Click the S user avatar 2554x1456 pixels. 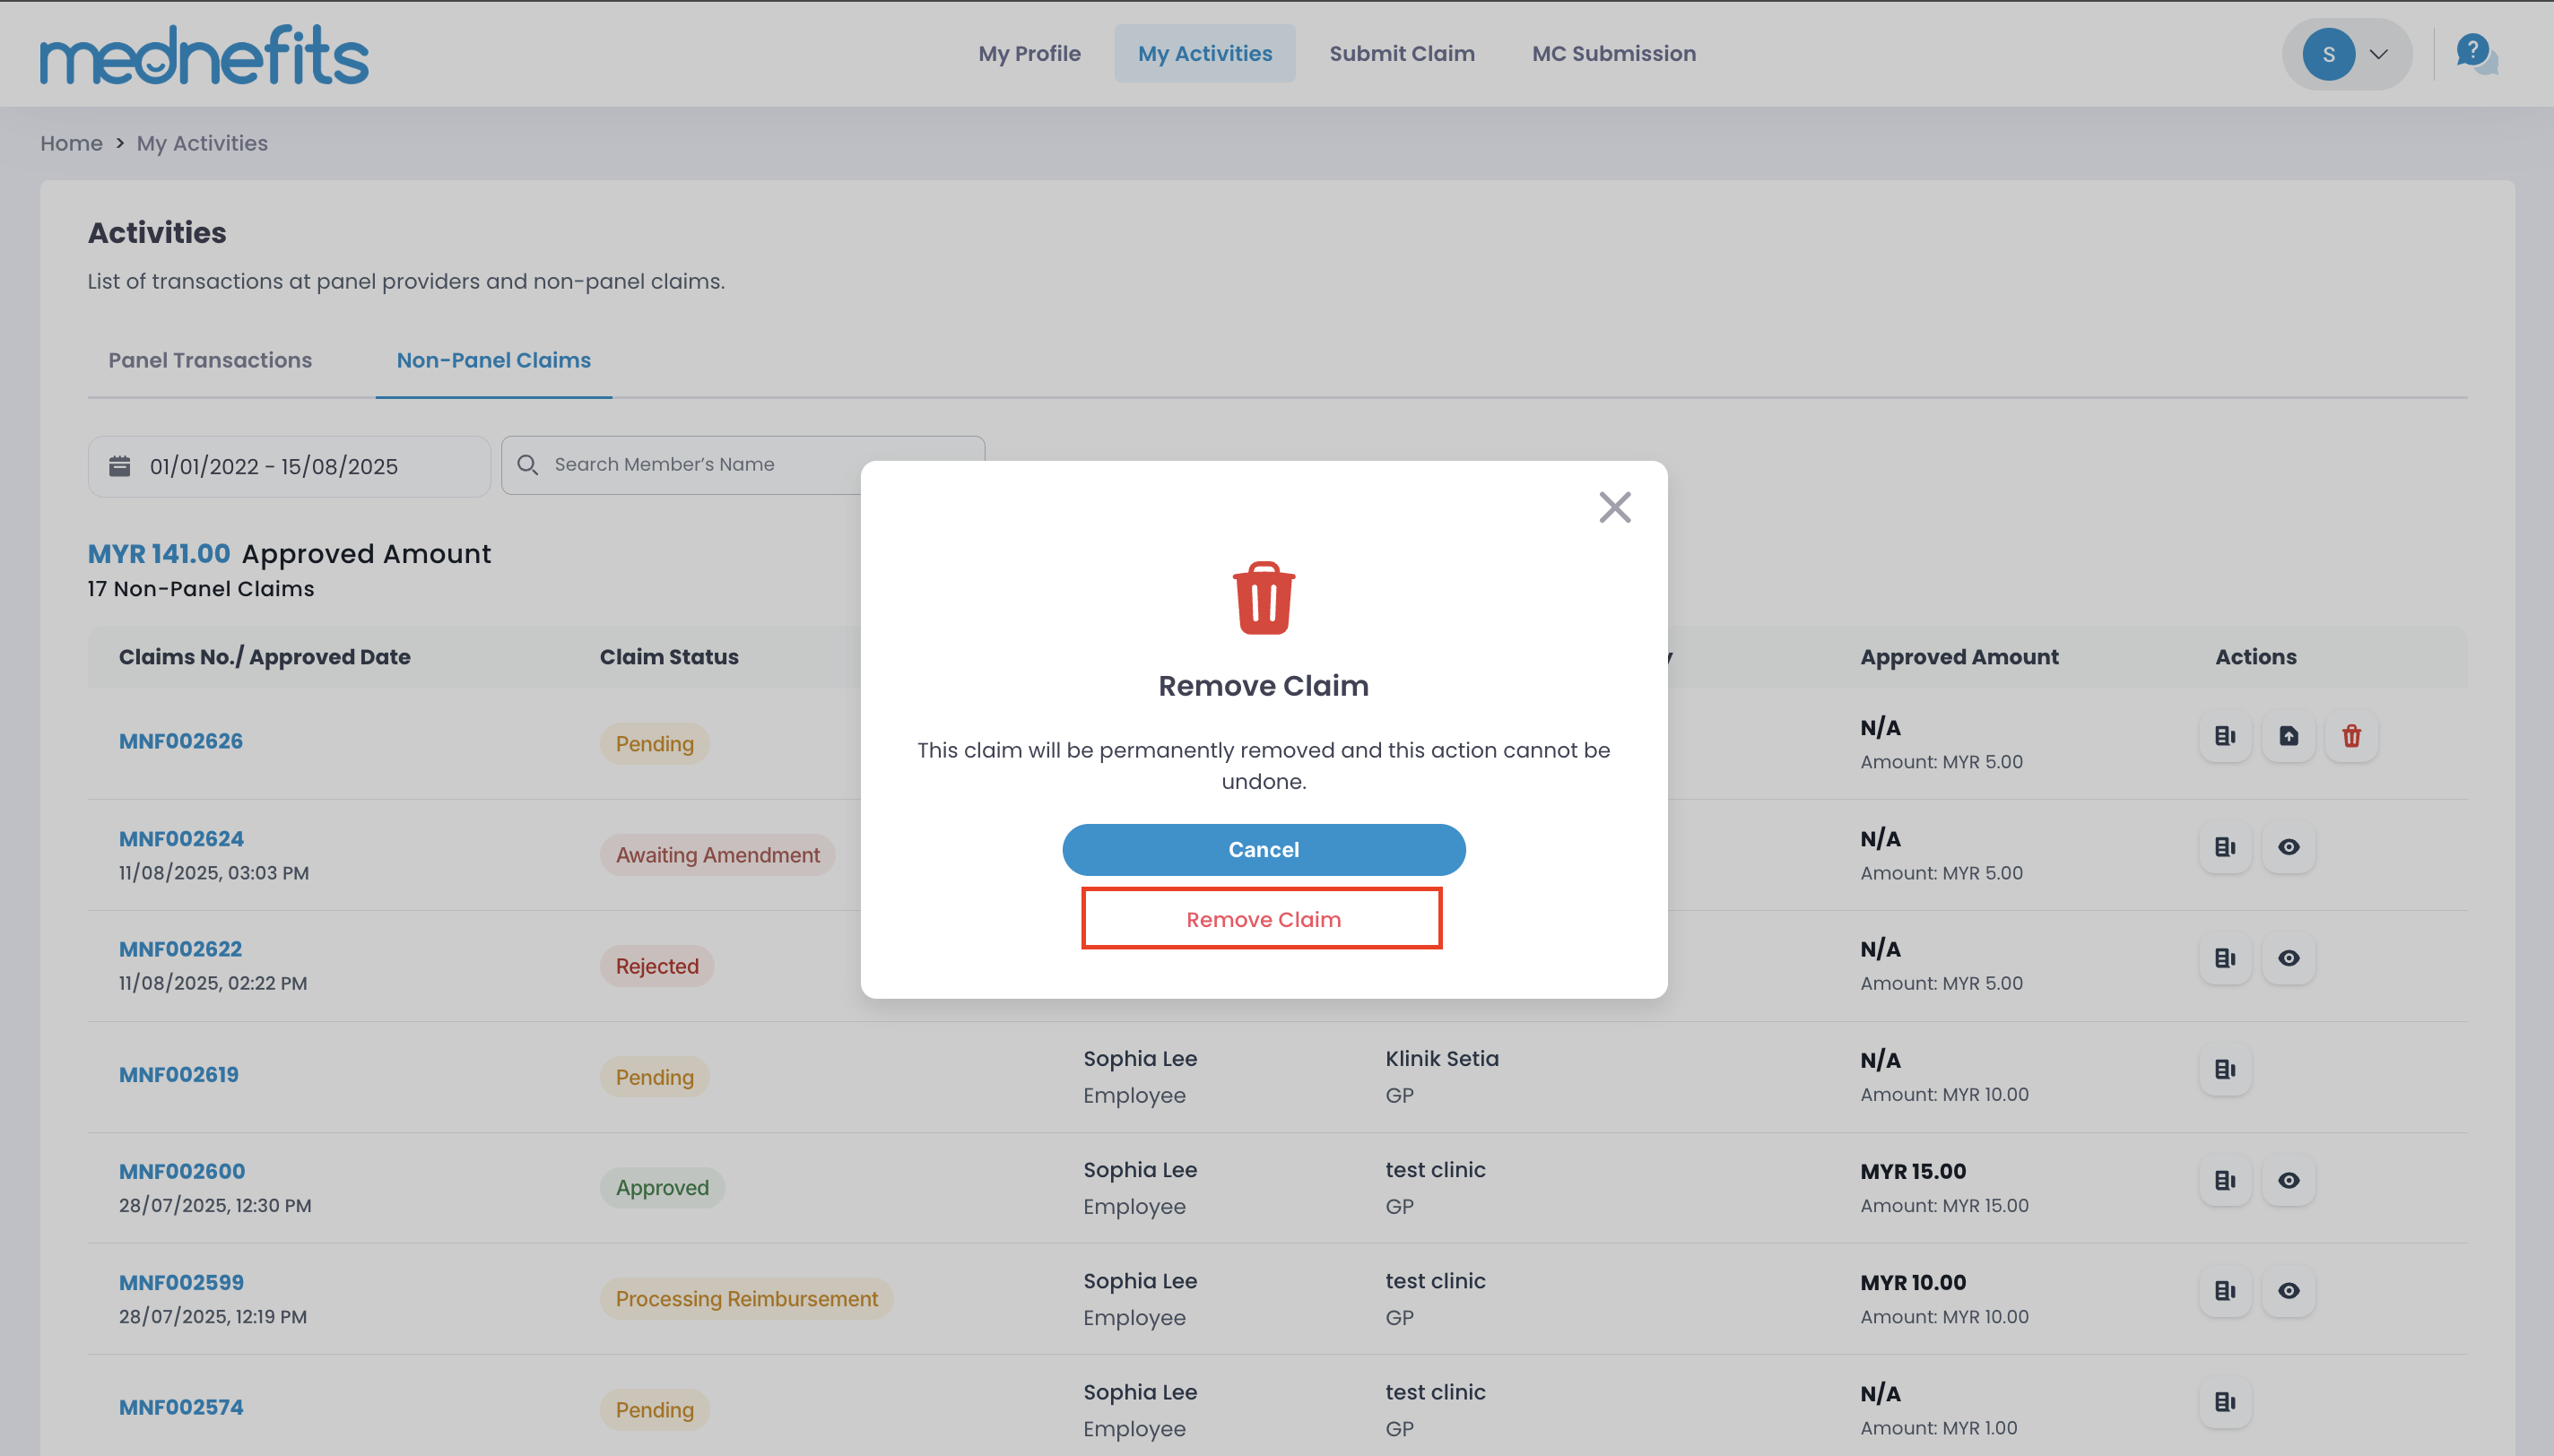(x=2328, y=54)
